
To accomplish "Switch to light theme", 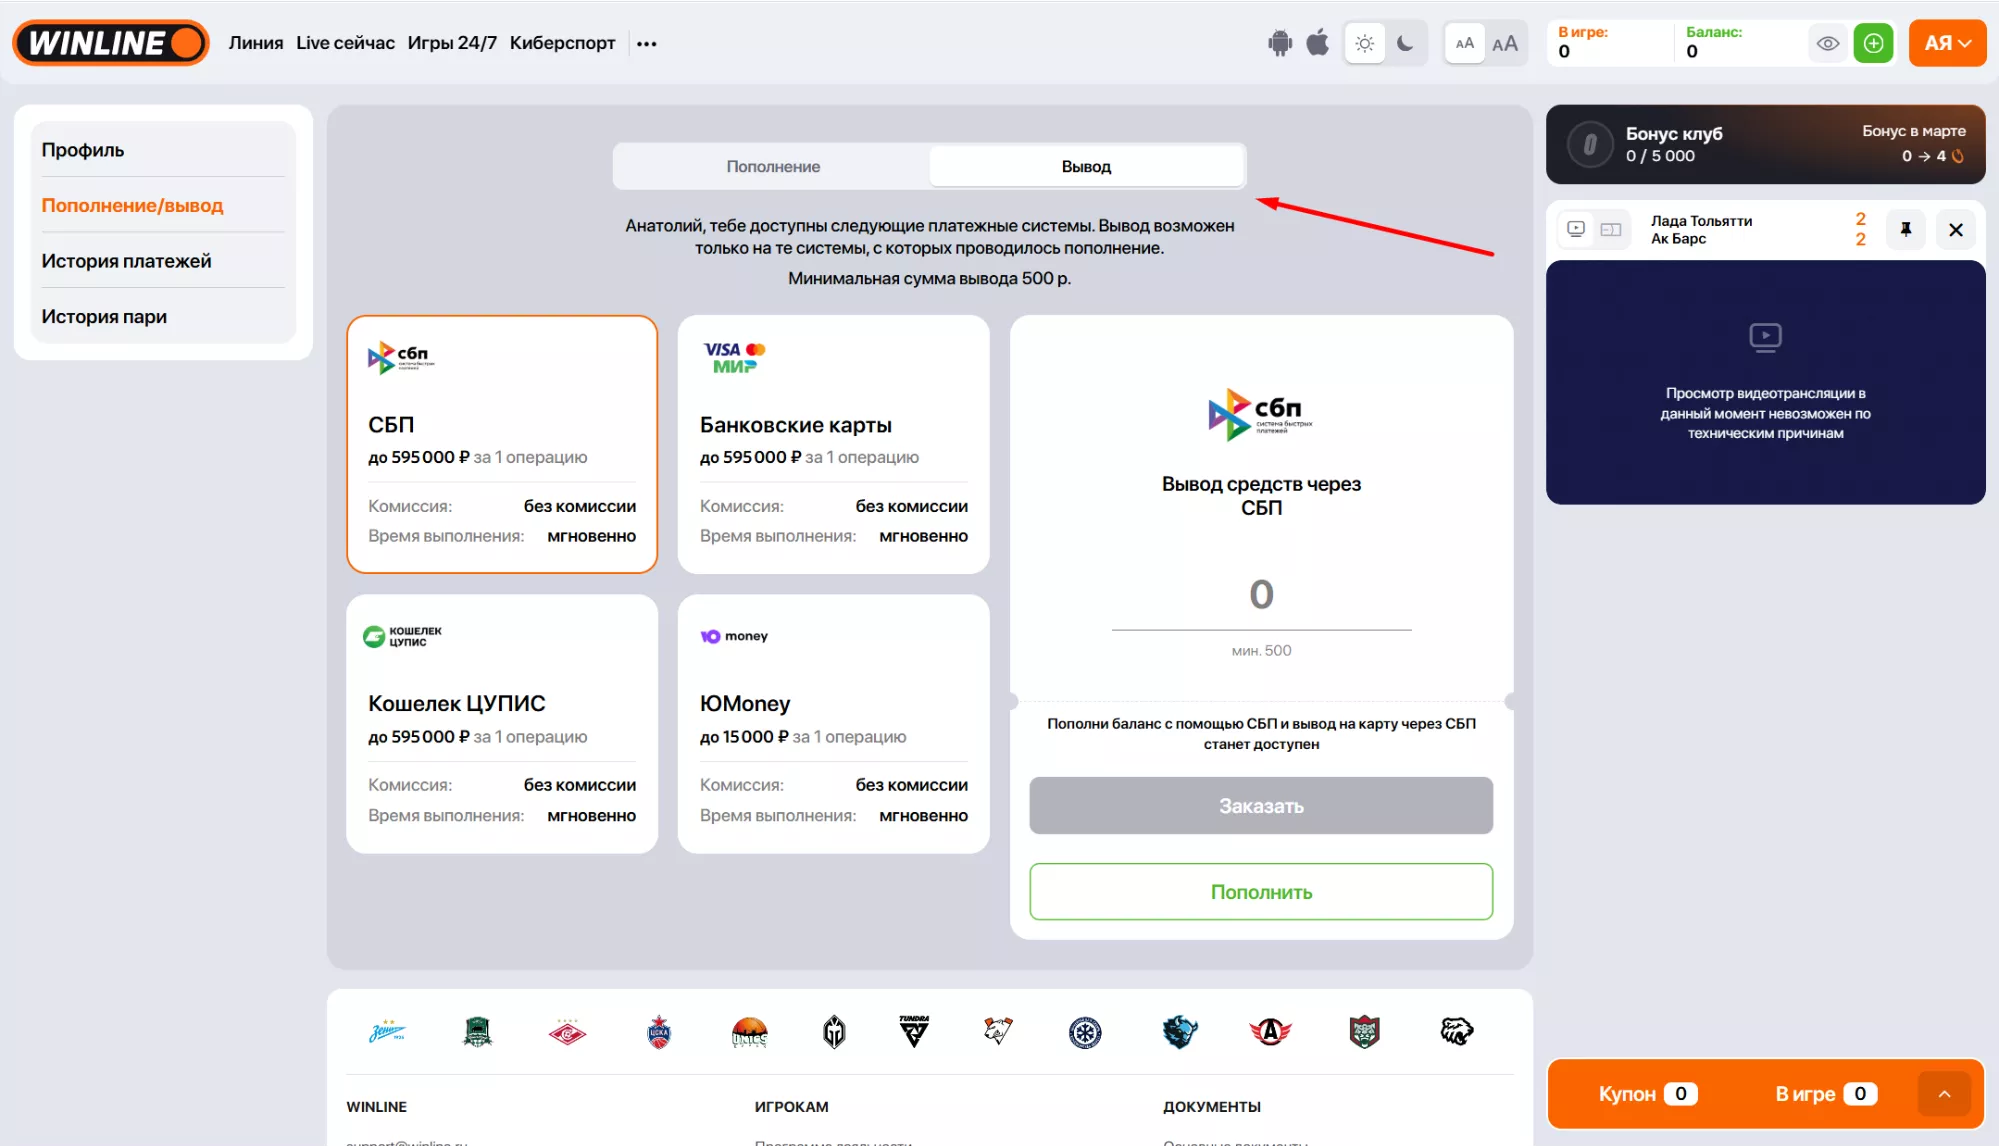I will [1364, 43].
